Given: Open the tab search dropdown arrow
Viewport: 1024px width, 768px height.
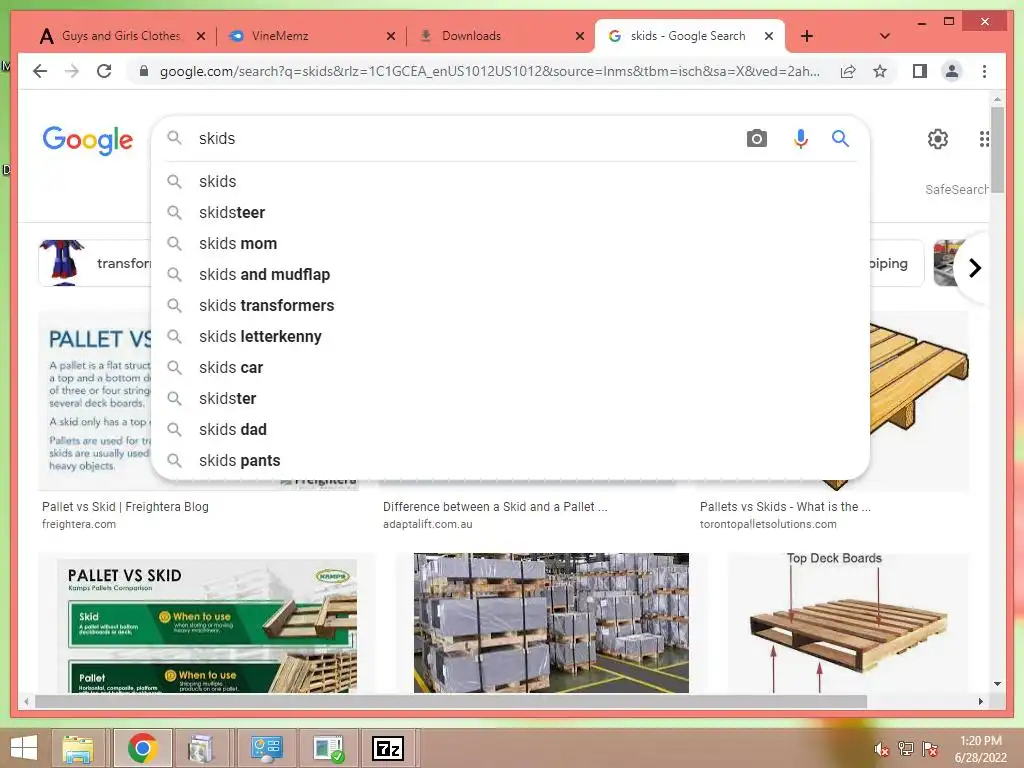Looking at the screenshot, I should pos(884,36).
